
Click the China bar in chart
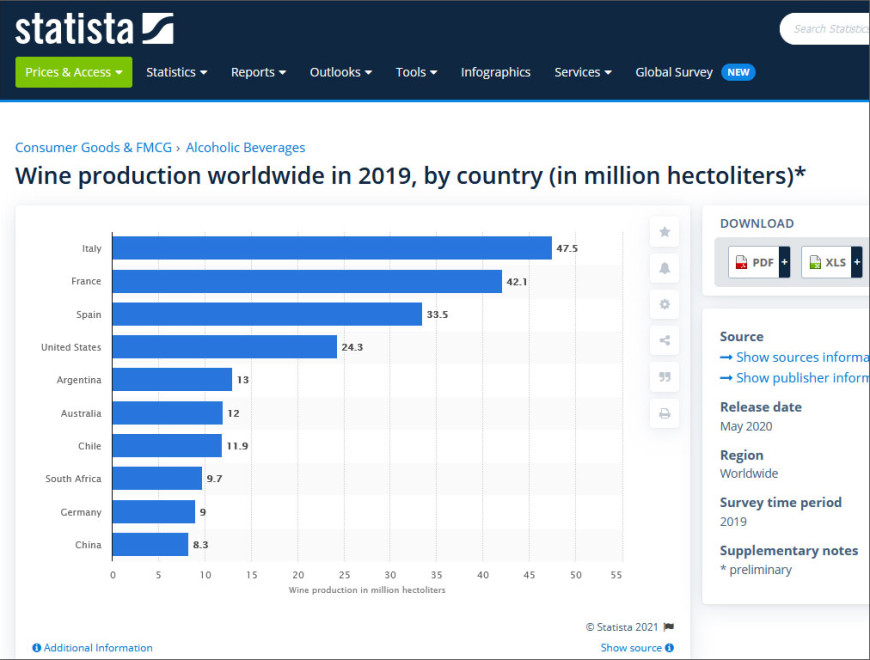tap(150, 544)
